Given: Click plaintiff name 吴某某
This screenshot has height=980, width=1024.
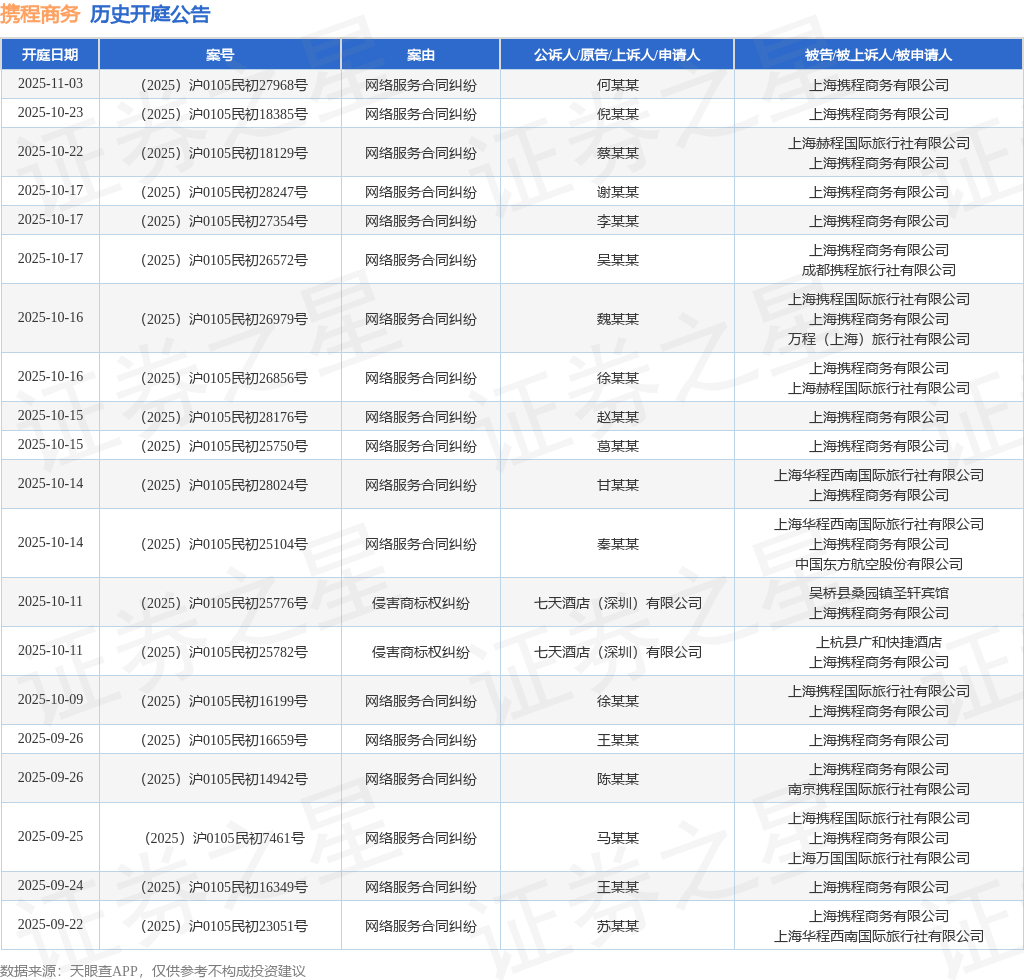Looking at the screenshot, I should click(617, 260).
